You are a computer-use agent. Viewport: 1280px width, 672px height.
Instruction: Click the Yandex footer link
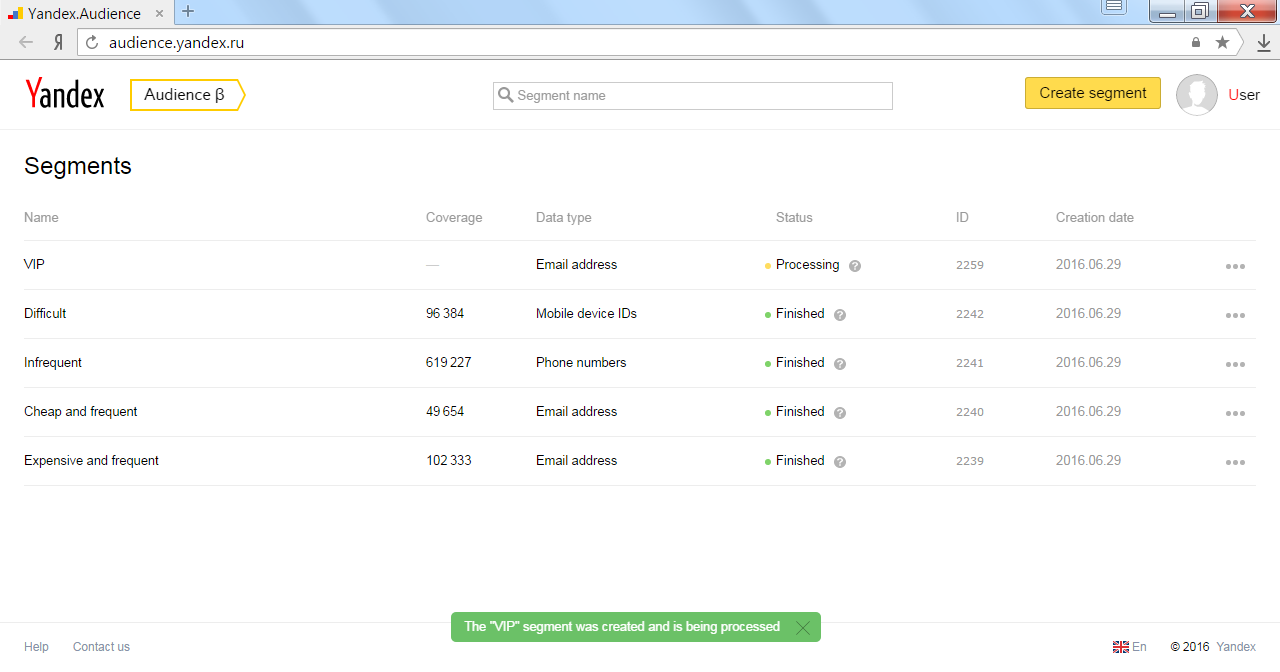1236,647
